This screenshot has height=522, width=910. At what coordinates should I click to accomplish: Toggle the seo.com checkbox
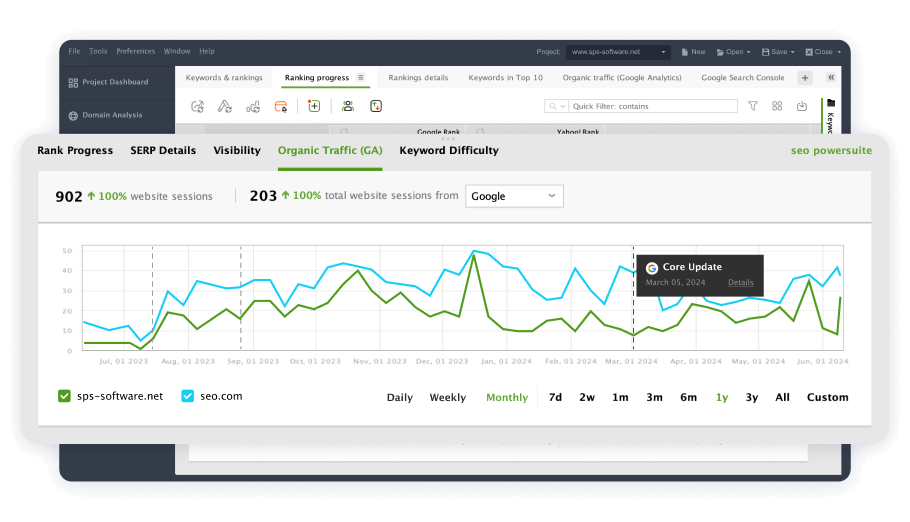click(187, 396)
